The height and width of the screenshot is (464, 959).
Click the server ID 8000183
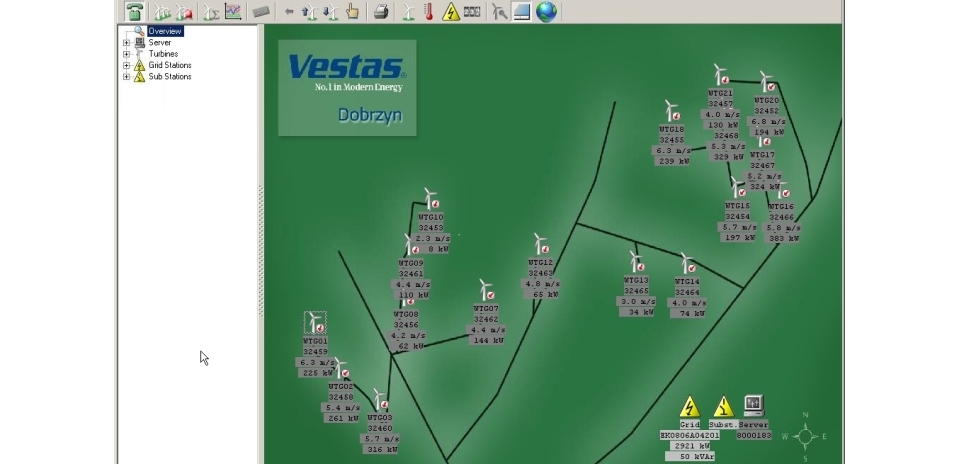pyautogui.click(x=754, y=436)
